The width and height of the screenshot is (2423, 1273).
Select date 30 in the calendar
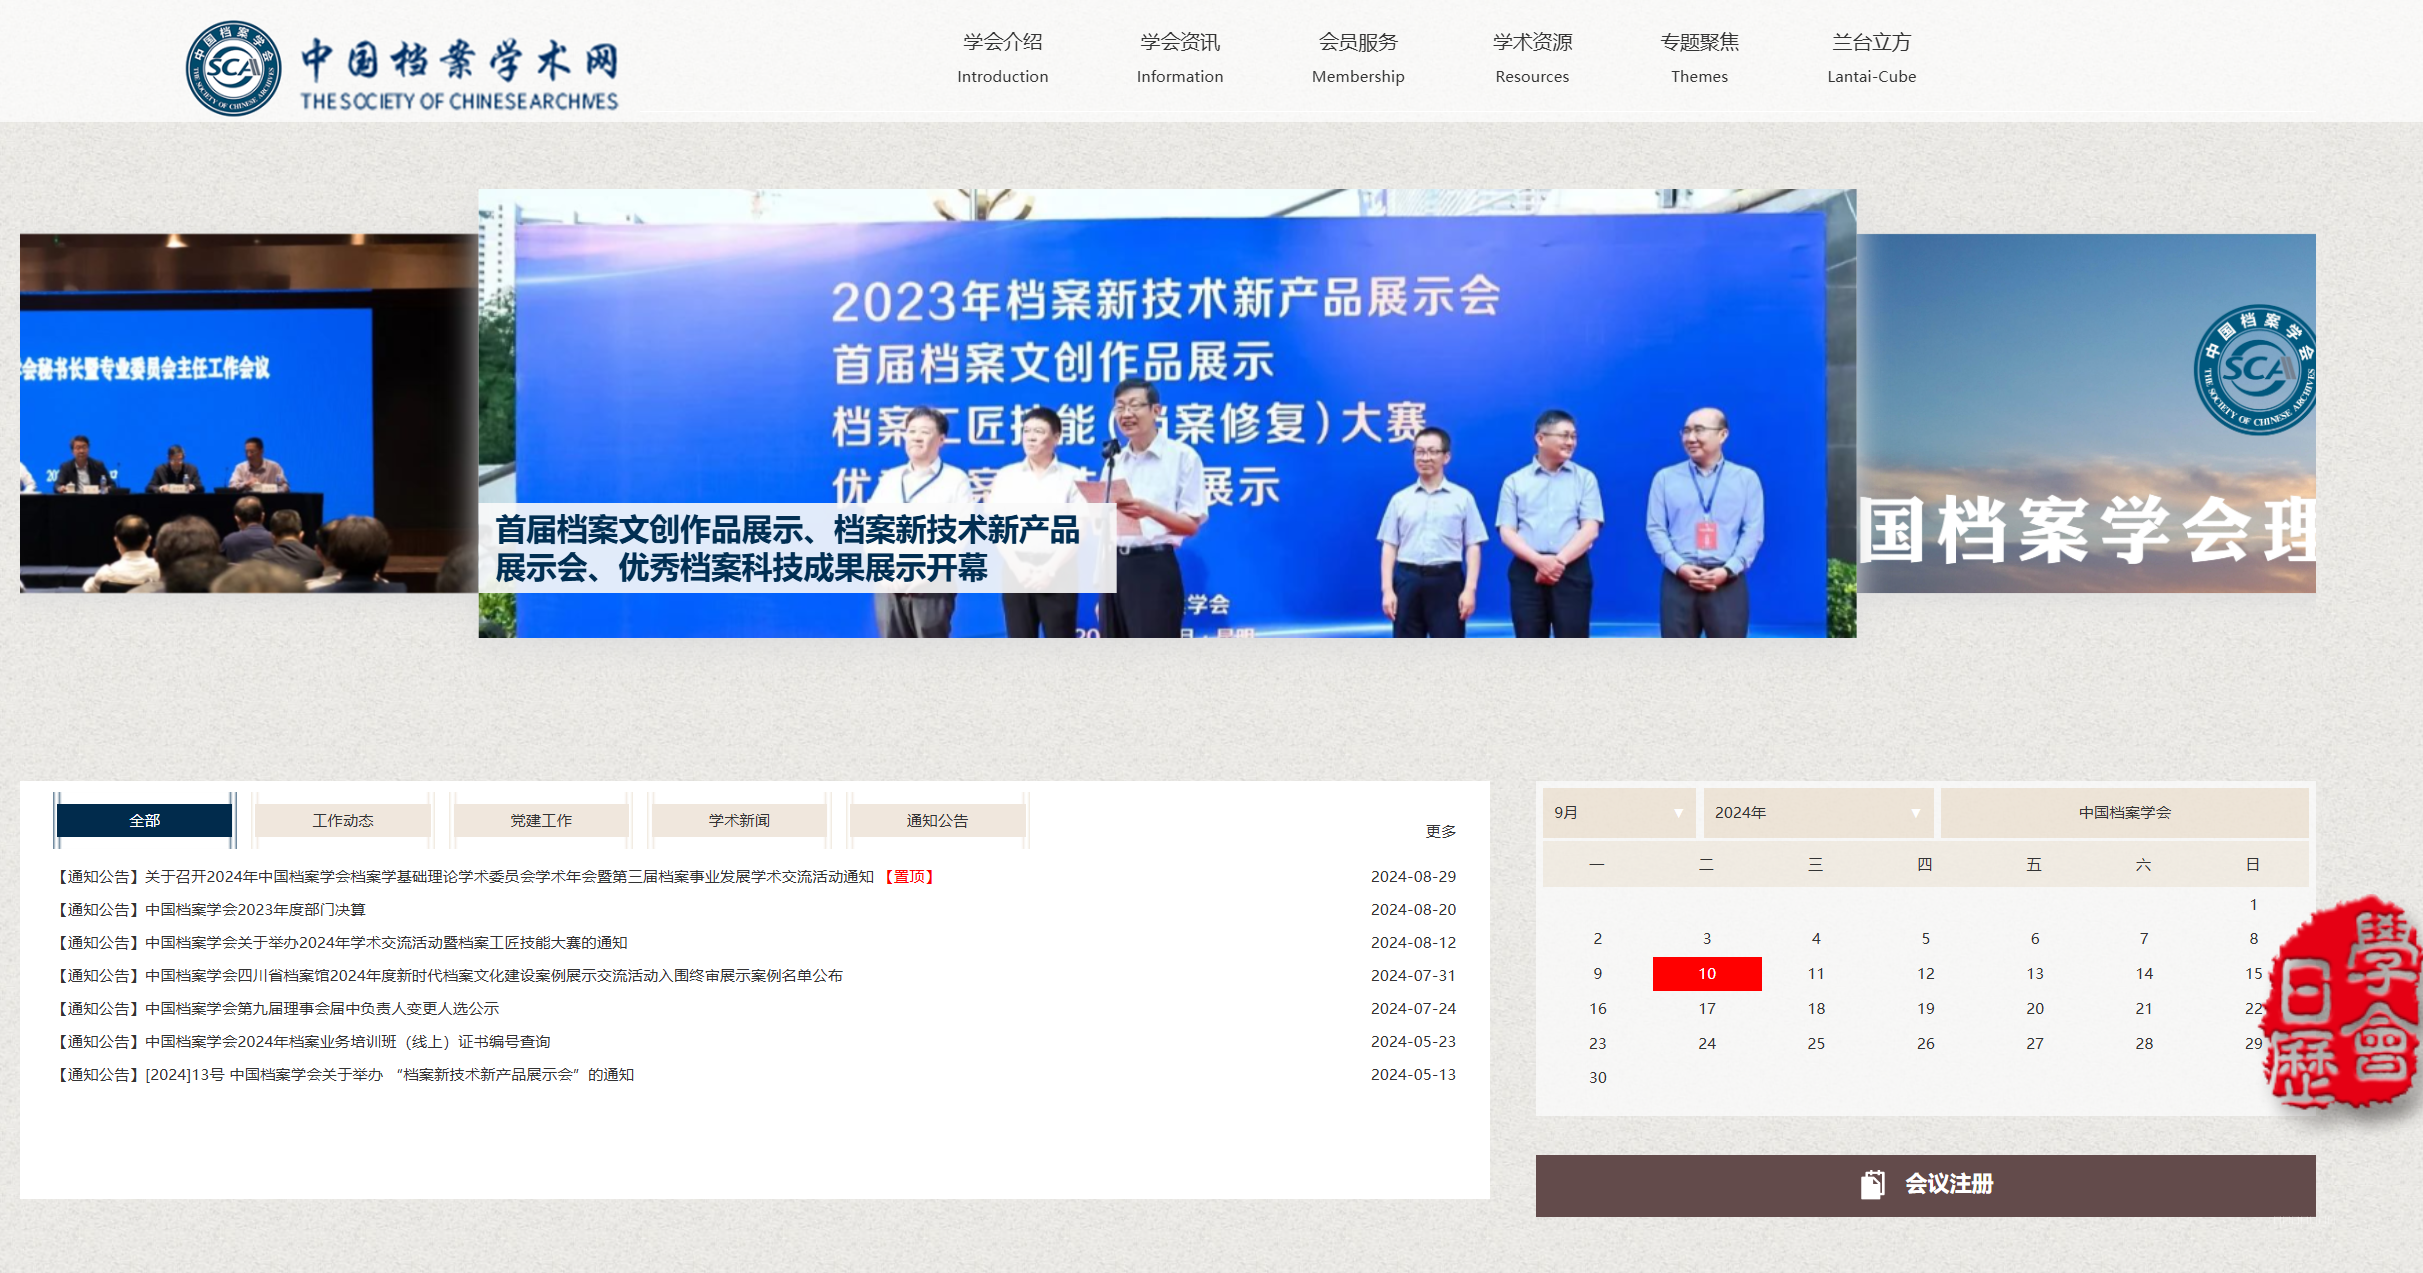pyautogui.click(x=1597, y=1077)
